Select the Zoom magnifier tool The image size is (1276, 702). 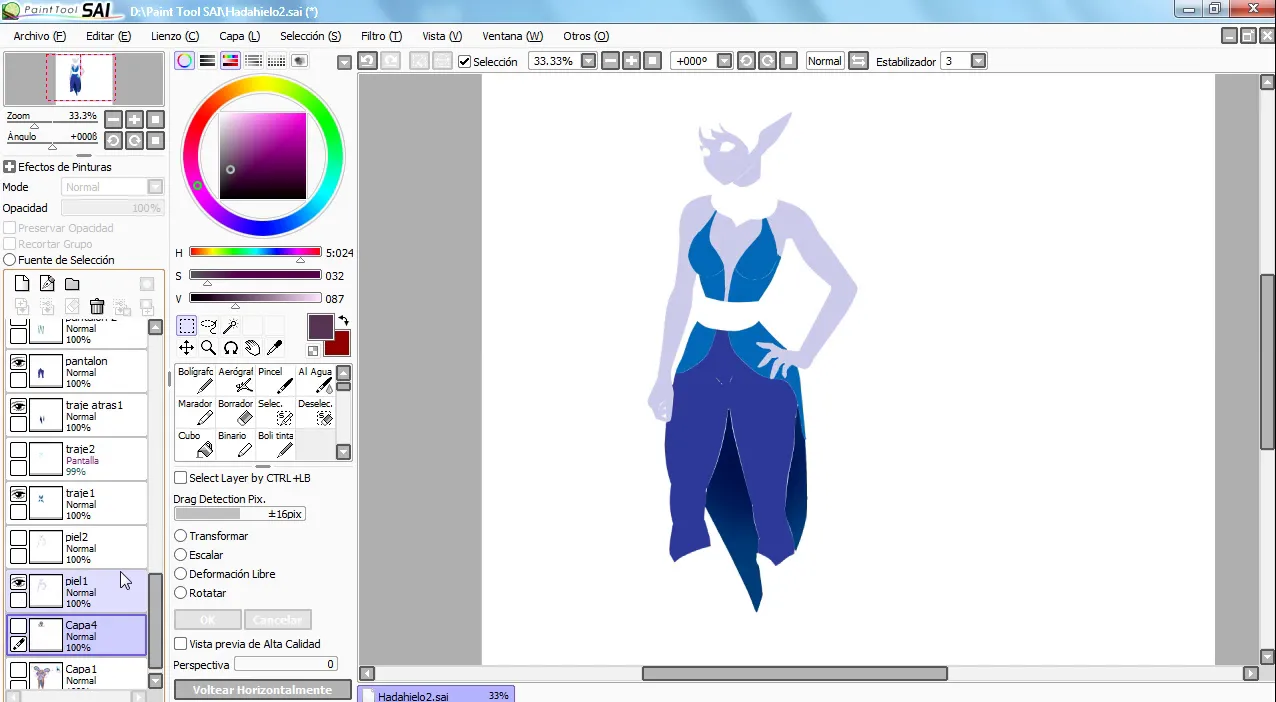tap(208, 348)
